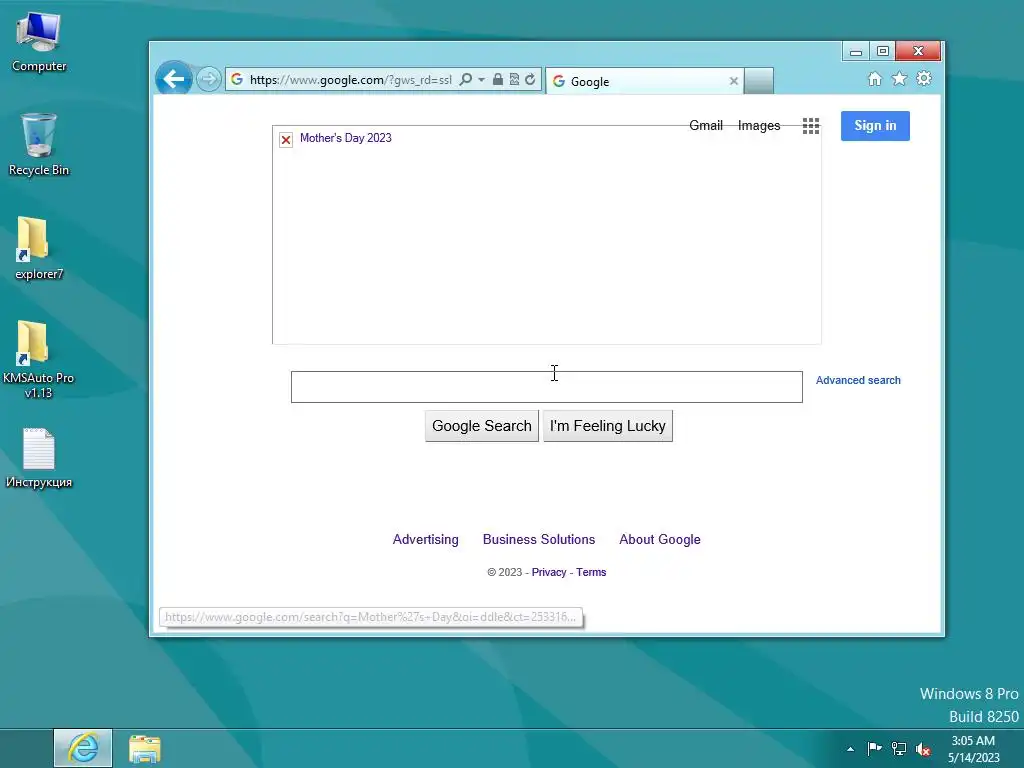Viewport: 1024px width, 768px height.
Task: Open Business Solutions link
Action: click(539, 539)
